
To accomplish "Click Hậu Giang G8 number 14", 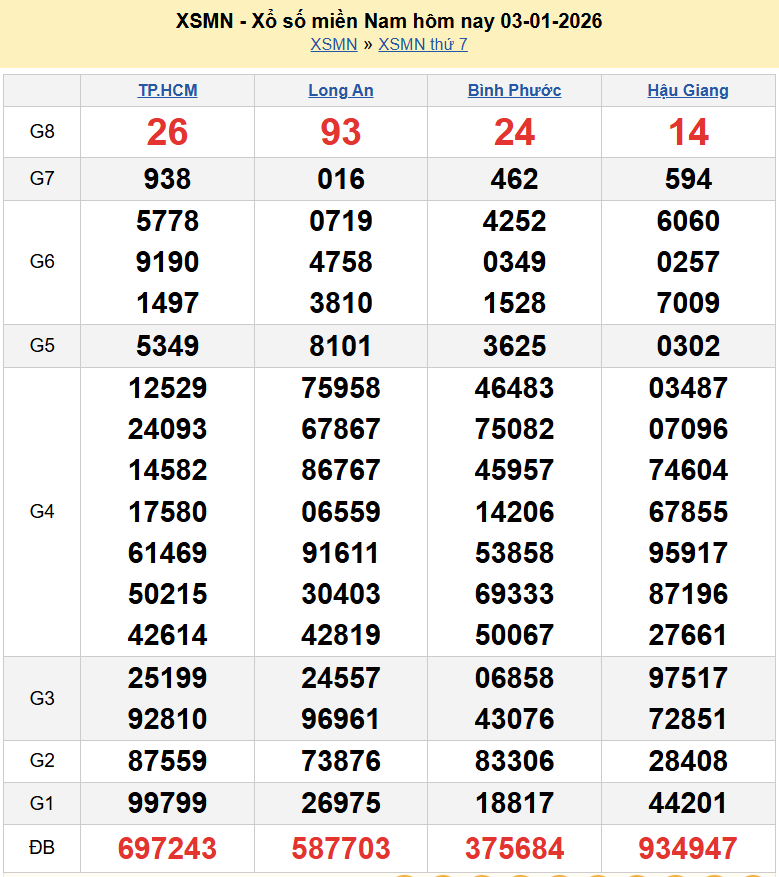I will point(688,132).
